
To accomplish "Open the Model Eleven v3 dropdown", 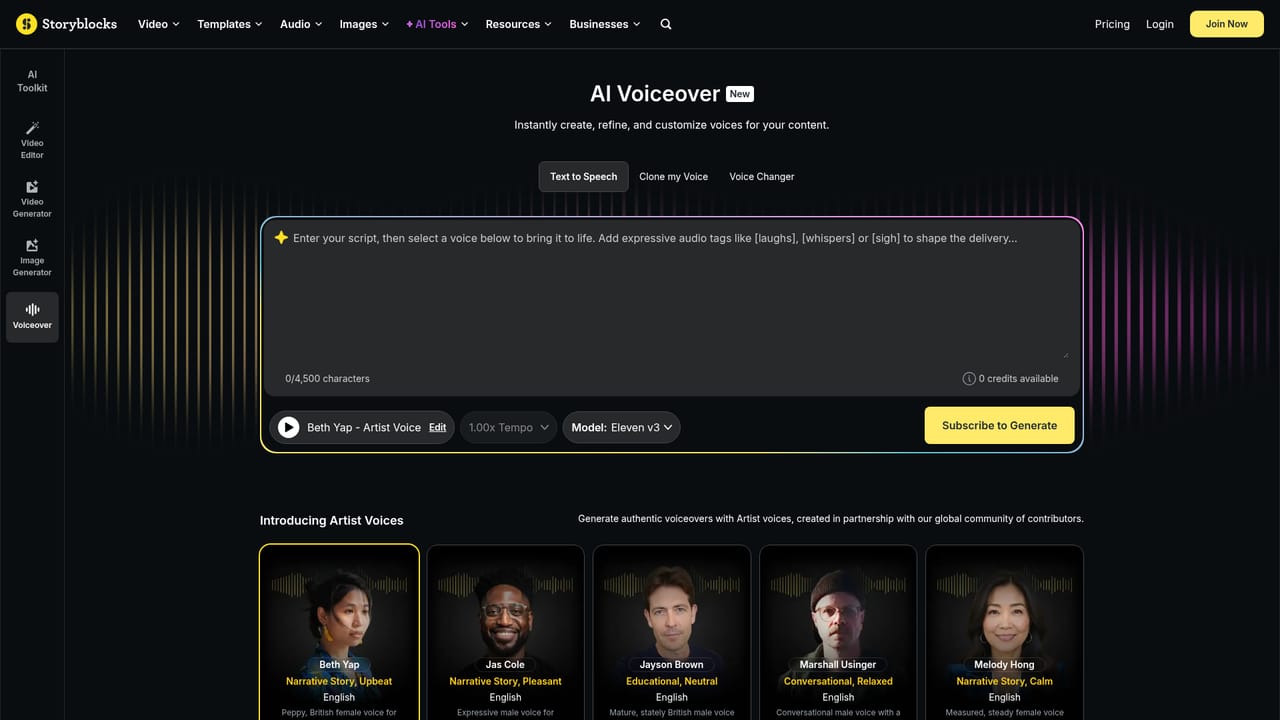I will pyautogui.click(x=622, y=427).
